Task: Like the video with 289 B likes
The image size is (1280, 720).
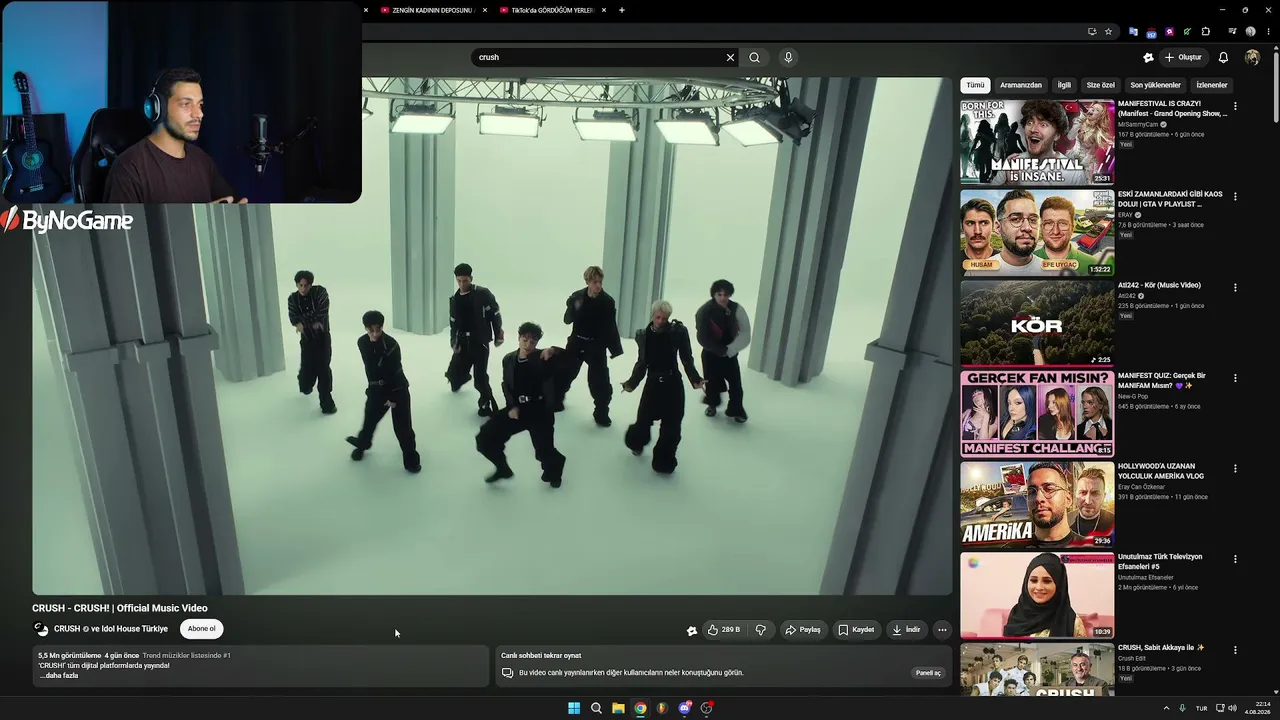Action: [724, 630]
